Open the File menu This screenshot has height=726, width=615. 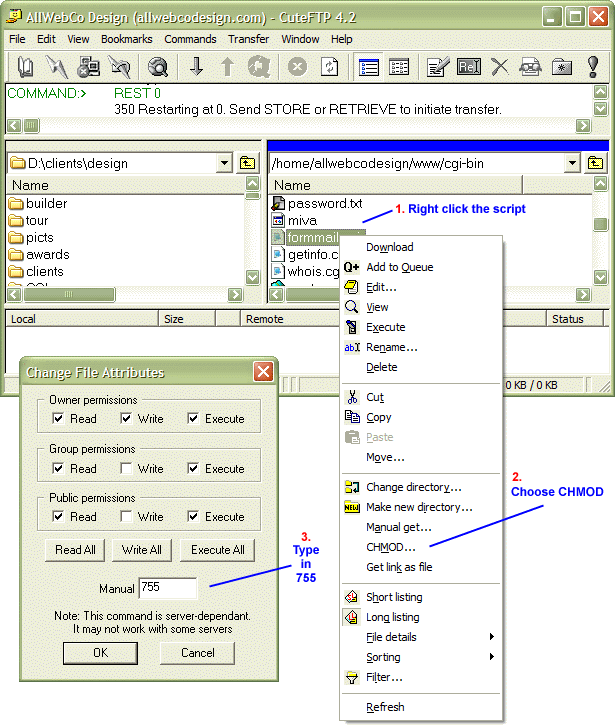pyautogui.click(x=17, y=39)
